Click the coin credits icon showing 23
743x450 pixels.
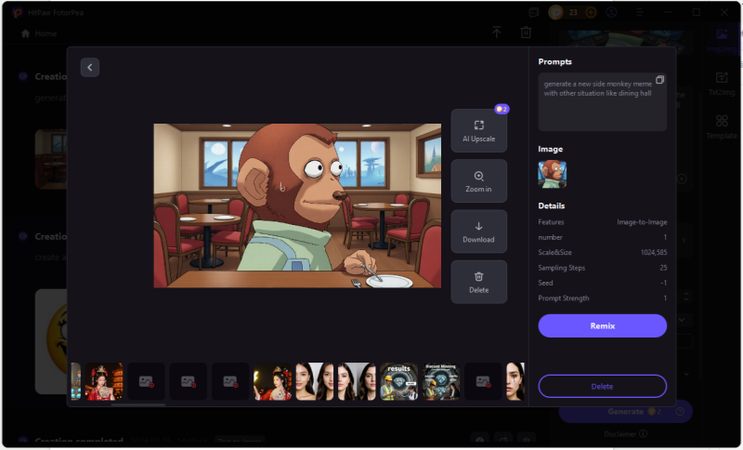[556, 12]
